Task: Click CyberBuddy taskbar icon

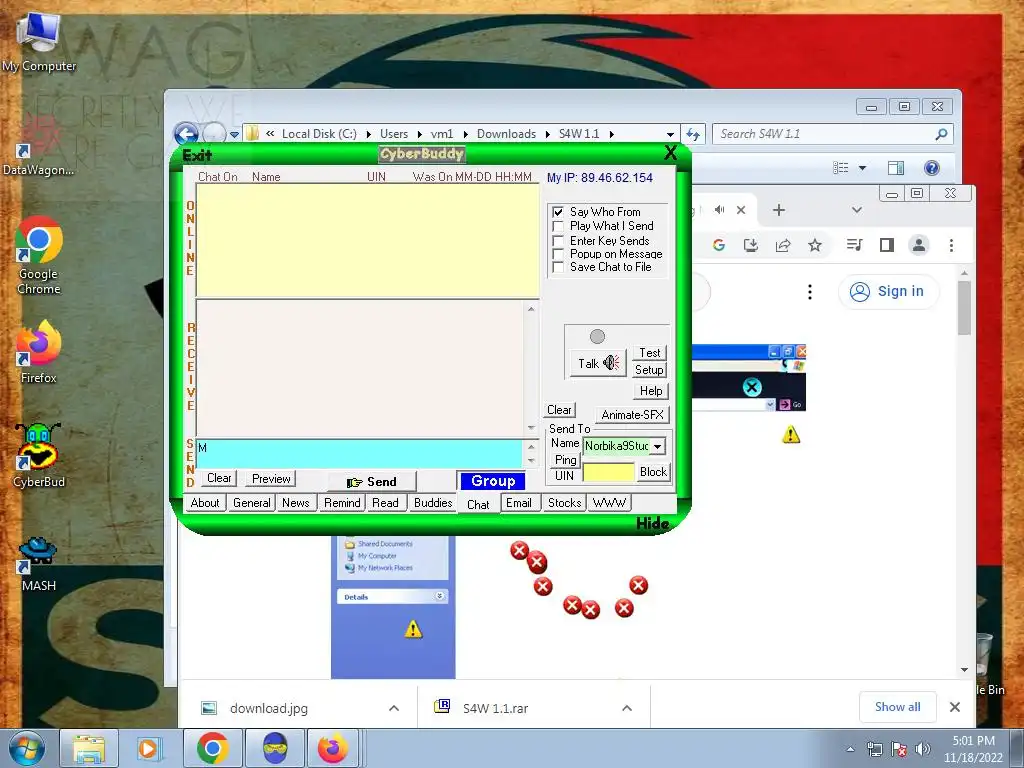Action: [x=275, y=748]
